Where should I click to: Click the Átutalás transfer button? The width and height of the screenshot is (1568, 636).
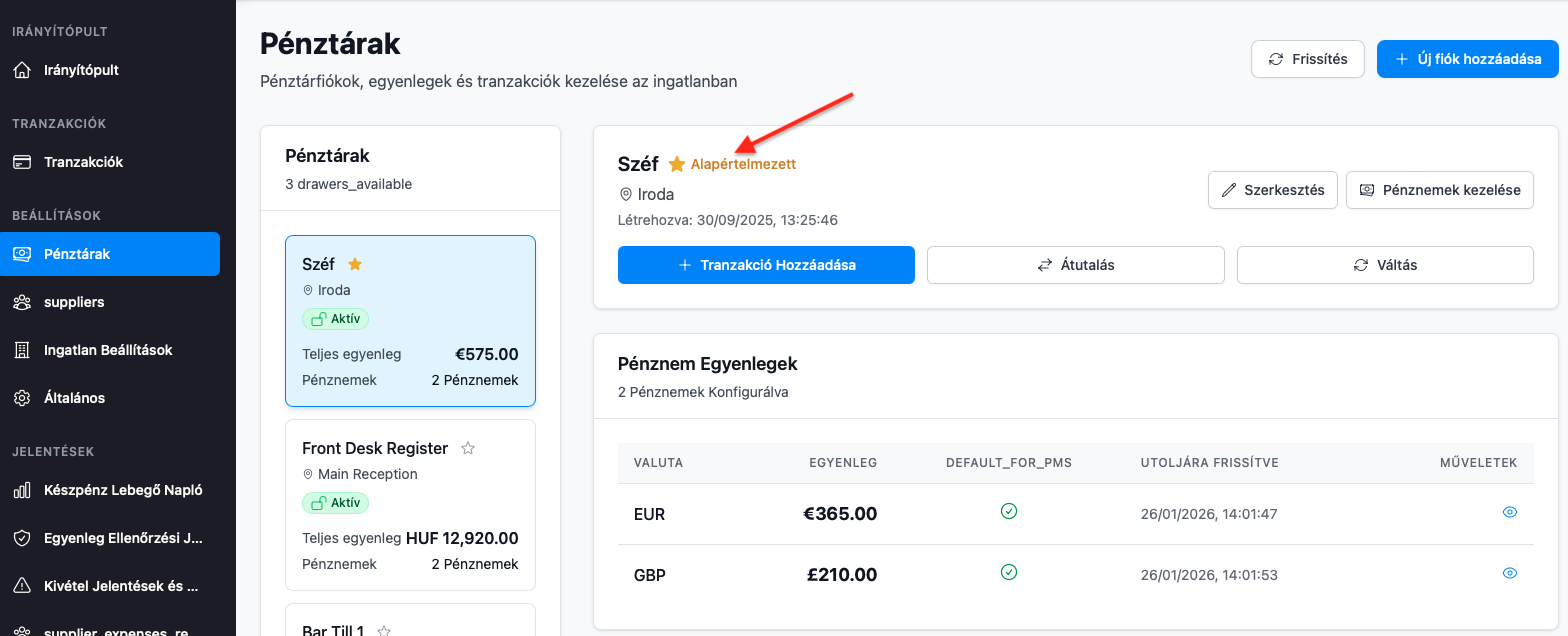(1075, 265)
